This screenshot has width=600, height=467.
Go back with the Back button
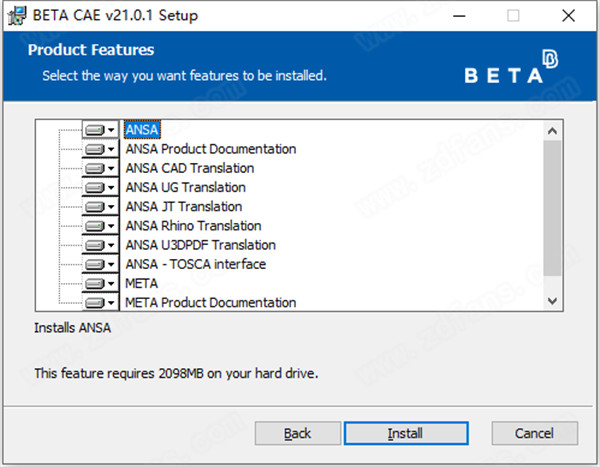coord(297,433)
